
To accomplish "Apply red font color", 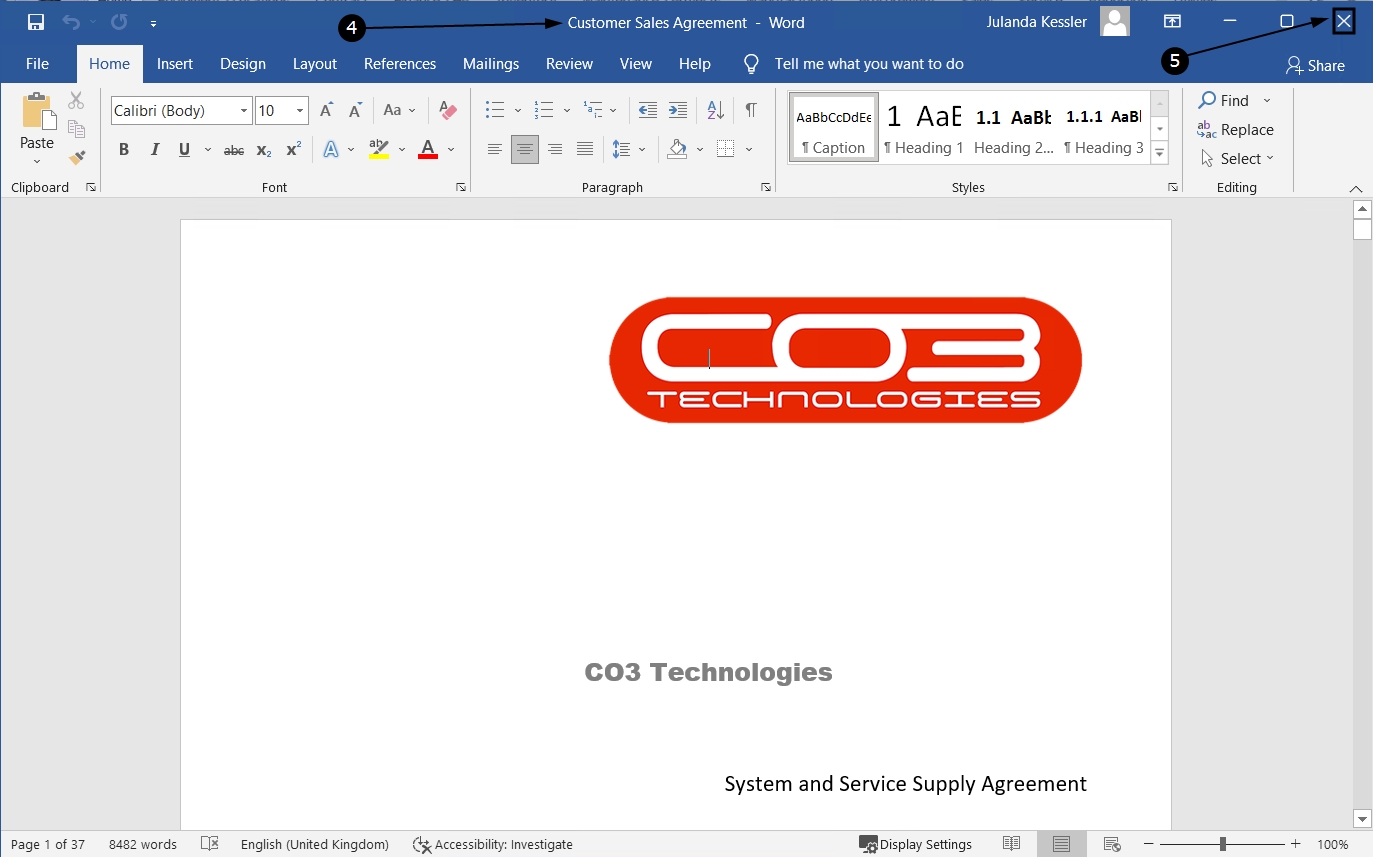I will click(428, 150).
